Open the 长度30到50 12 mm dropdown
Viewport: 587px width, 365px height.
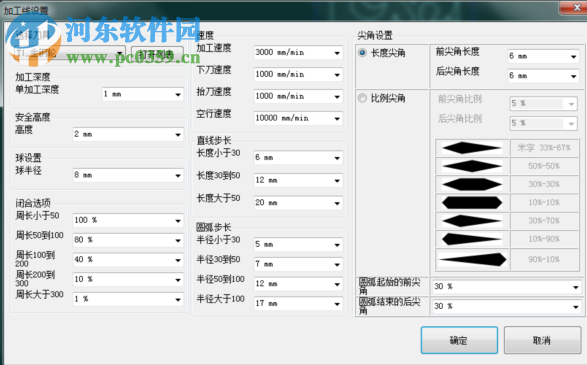(298, 180)
